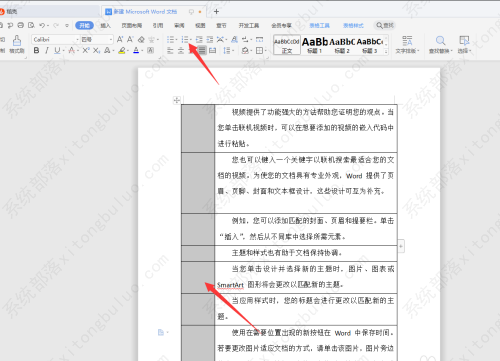Image resolution: width=500 pixels, height=361 pixels.
Task: Open the 表格工具 ribbon tab
Action: click(319, 25)
